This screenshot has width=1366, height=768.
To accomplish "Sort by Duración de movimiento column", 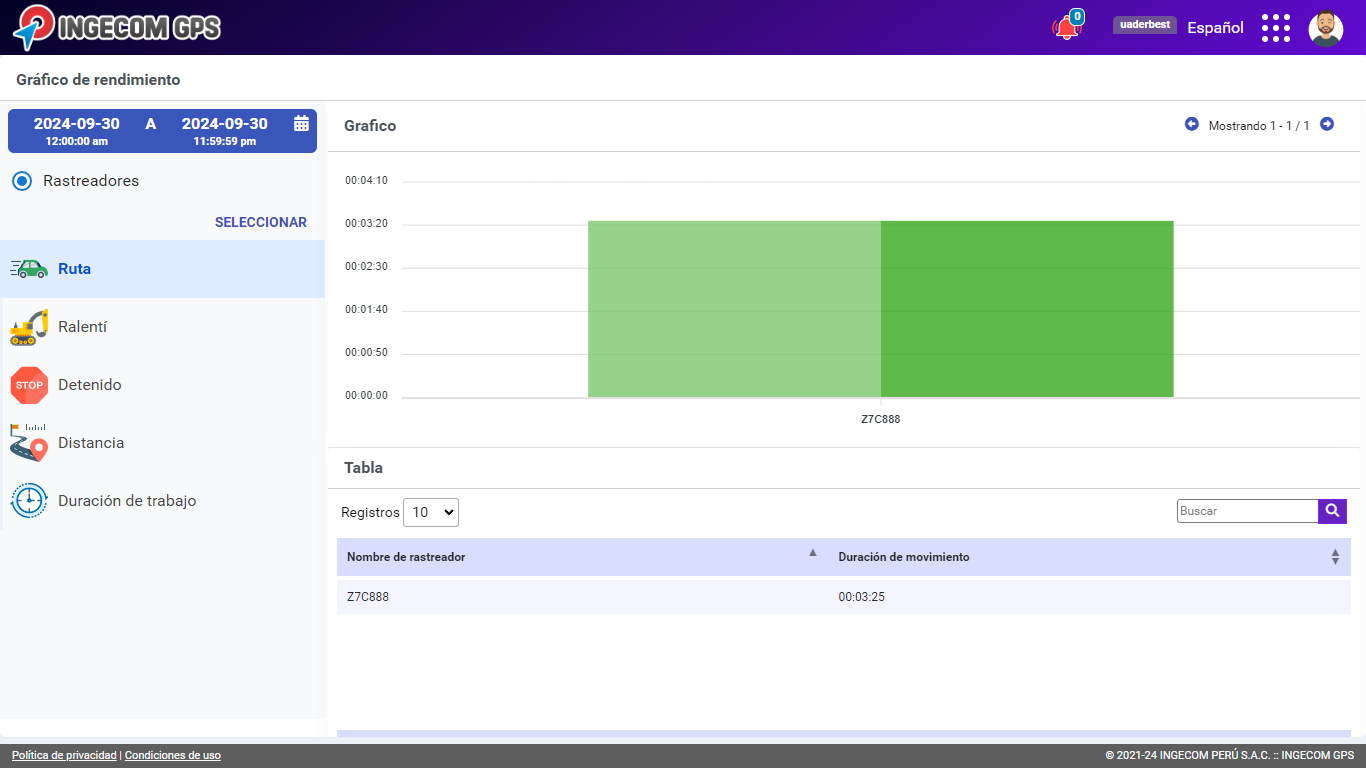I will [1090, 557].
